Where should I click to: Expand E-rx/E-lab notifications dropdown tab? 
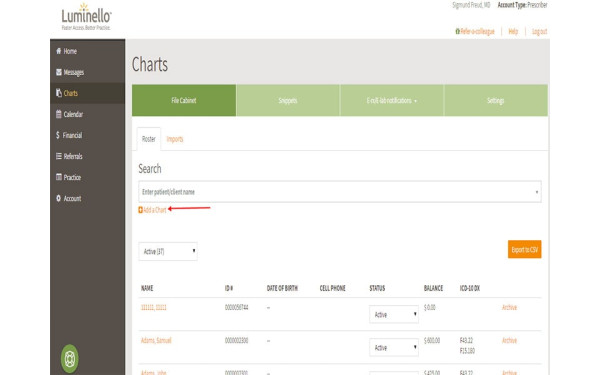click(x=392, y=100)
